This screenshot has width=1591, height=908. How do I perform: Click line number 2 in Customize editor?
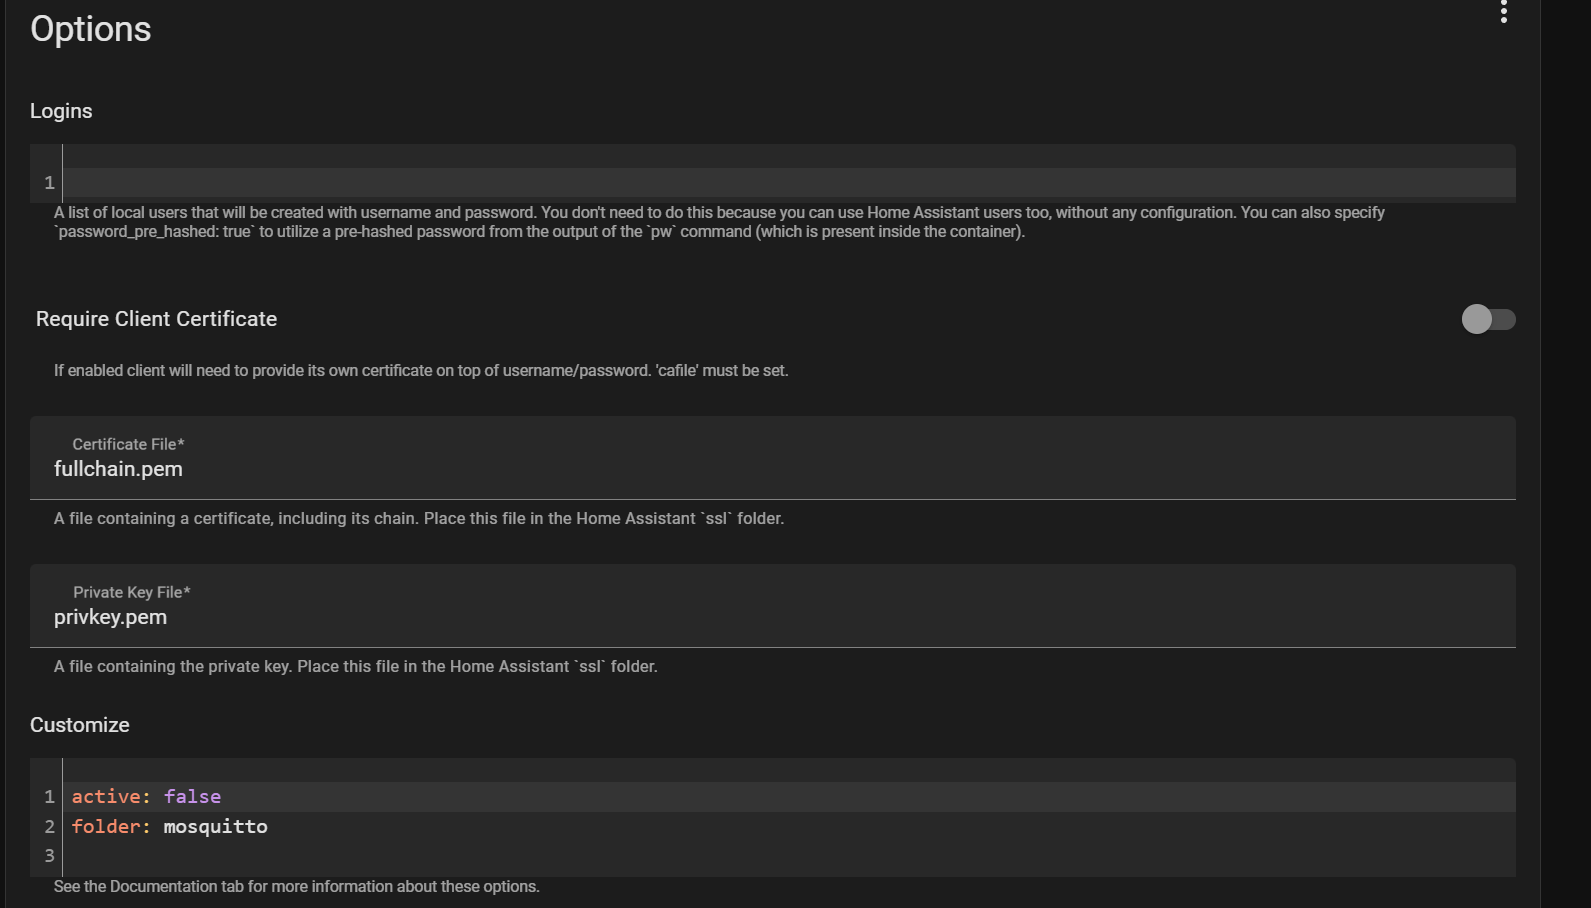(49, 827)
